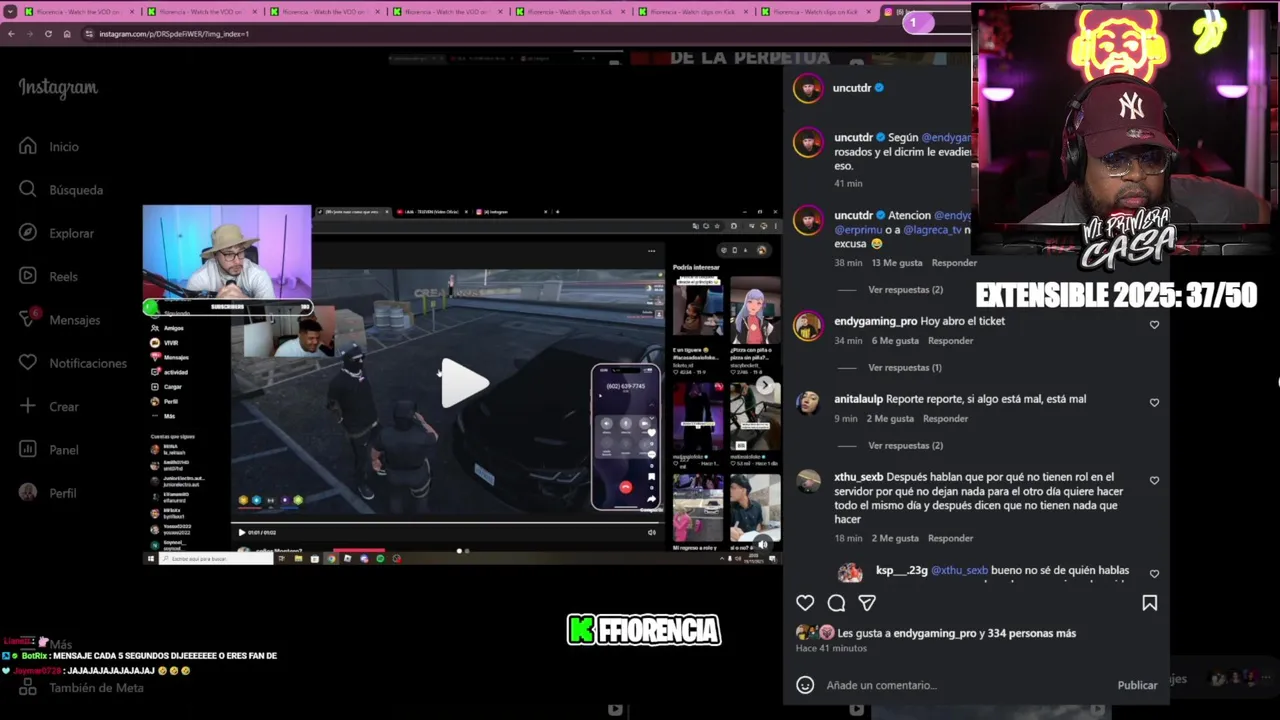The height and width of the screenshot is (720, 1280).
Task: Click Responder under xthu_sexb's comment
Action: pyautogui.click(x=950, y=539)
